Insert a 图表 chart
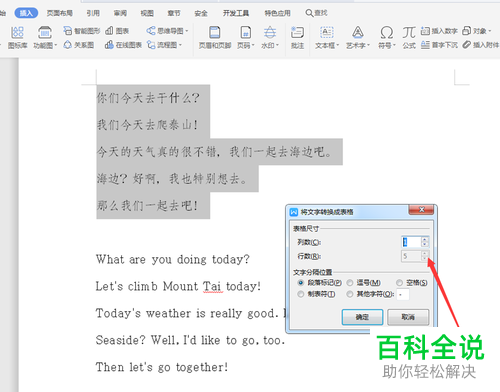This screenshot has width=500, height=392. (x=117, y=31)
